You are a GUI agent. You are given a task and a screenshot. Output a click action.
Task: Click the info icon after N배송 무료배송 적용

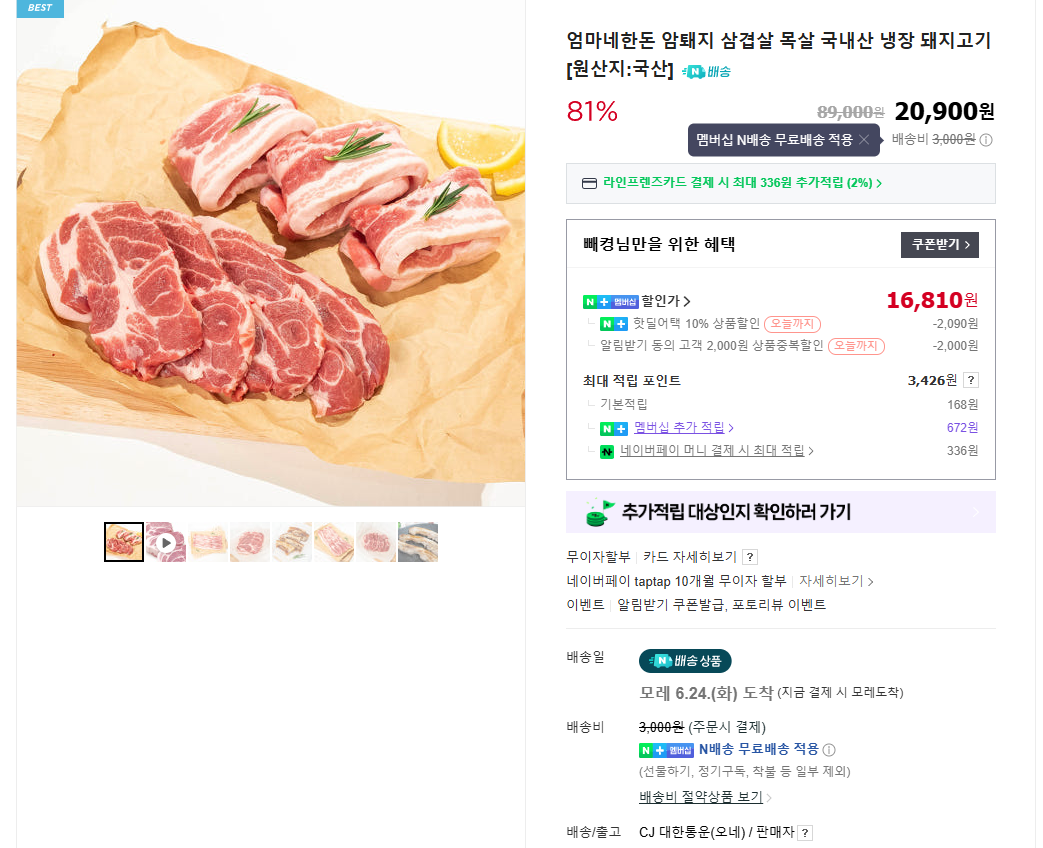(x=829, y=750)
